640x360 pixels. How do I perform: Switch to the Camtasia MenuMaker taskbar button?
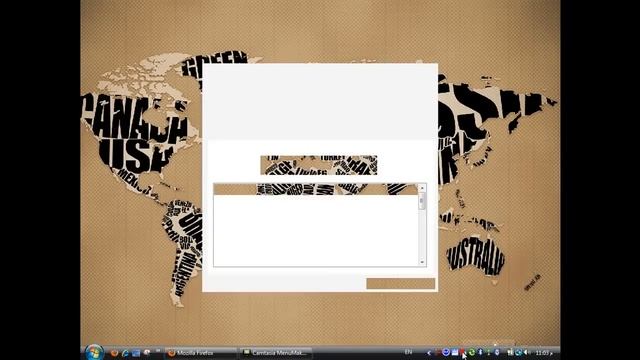click(x=276, y=353)
